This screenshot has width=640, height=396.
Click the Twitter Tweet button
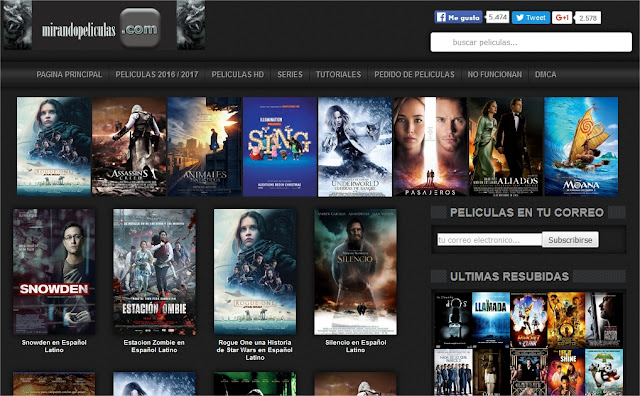click(x=531, y=18)
